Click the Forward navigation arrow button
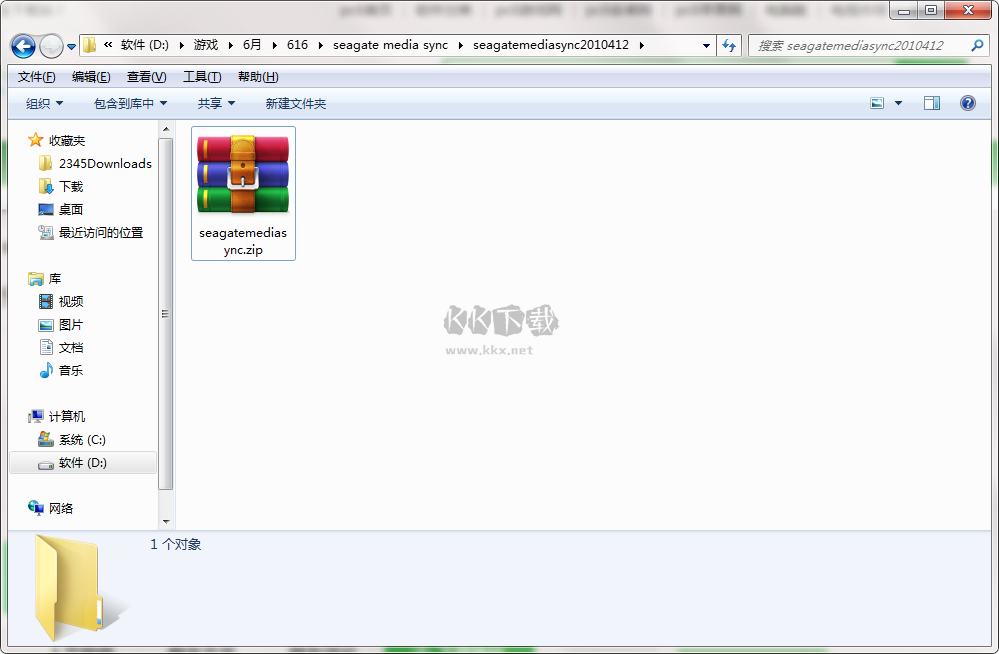This screenshot has height=654, width=999. point(51,46)
